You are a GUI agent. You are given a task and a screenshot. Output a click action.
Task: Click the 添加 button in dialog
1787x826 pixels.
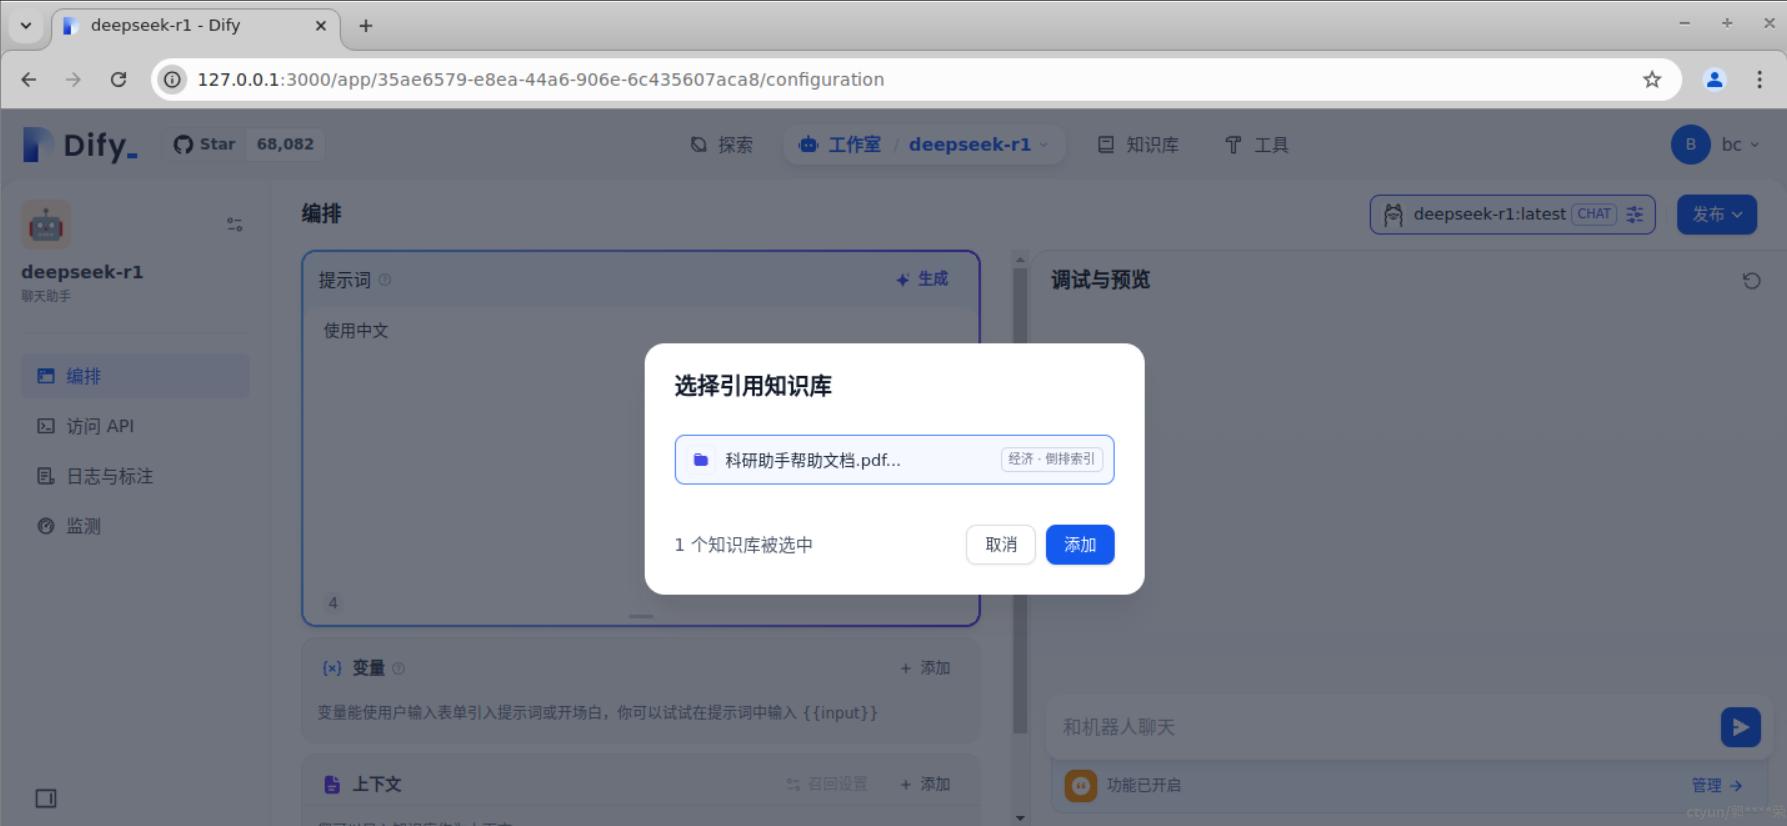click(x=1079, y=545)
